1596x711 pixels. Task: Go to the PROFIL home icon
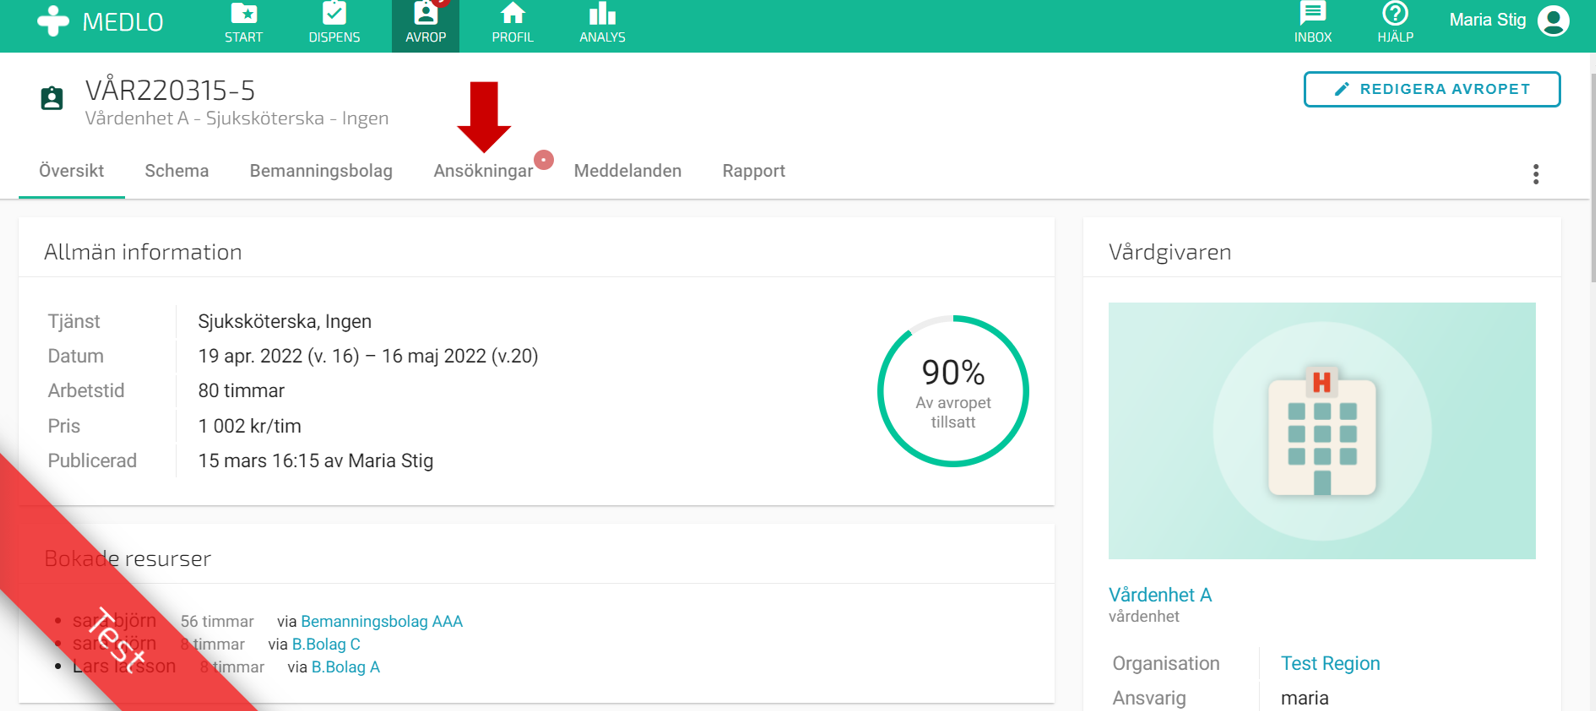click(x=512, y=14)
